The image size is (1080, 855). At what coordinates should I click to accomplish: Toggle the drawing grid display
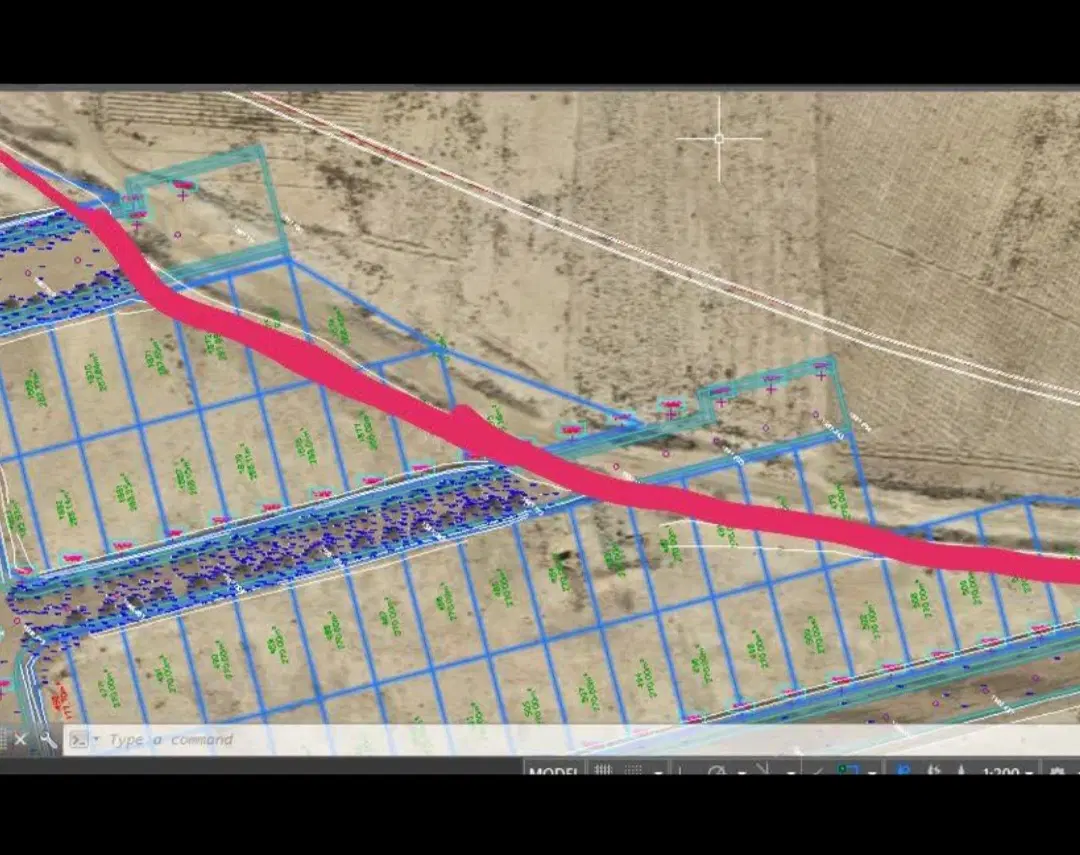(x=603, y=770)
